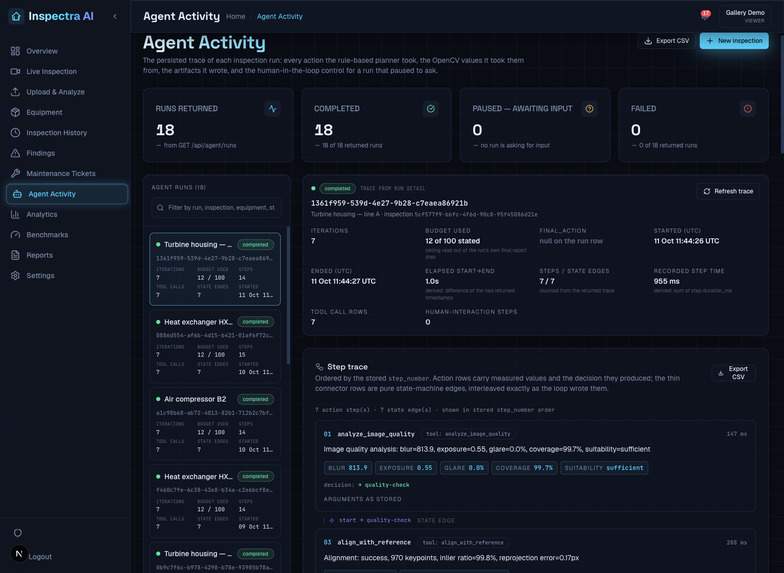
Task: Click the BLUR 813.9 chip
Action: (348, 468)
